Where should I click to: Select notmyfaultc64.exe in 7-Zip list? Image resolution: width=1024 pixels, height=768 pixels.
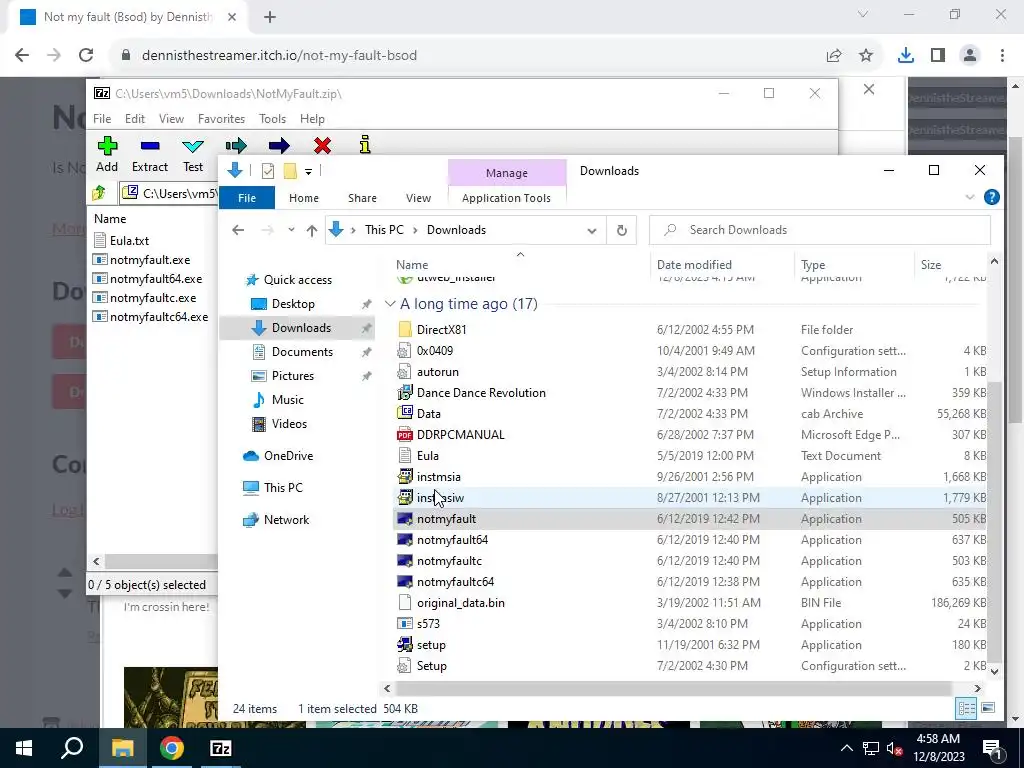(159, 317)
